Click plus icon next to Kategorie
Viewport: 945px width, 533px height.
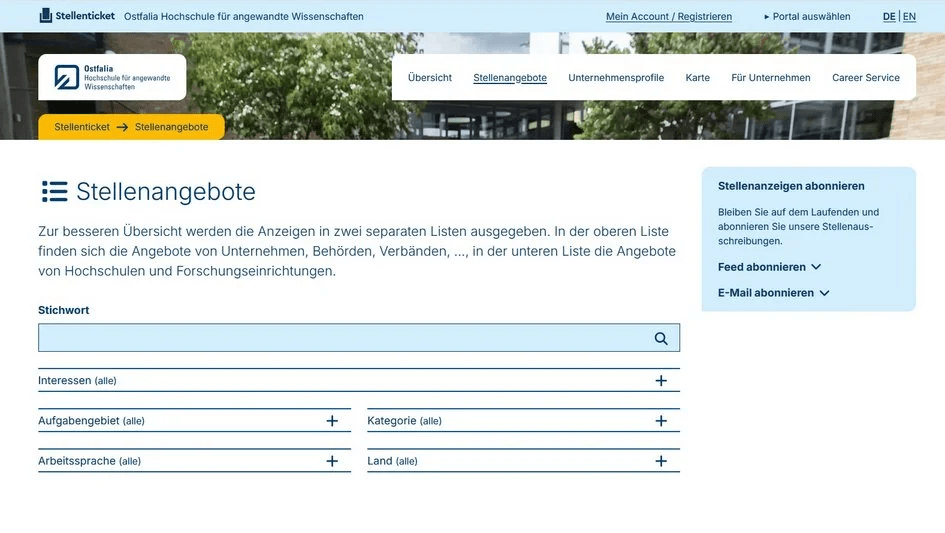(660, 421)
